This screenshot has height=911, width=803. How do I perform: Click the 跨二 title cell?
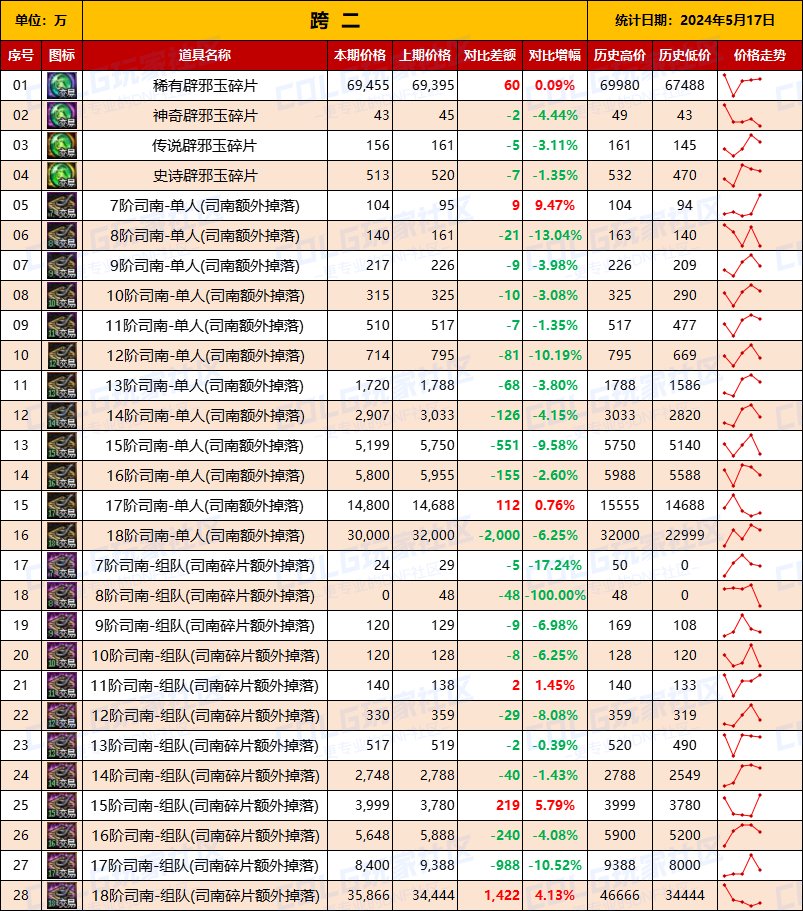(335, 20)
